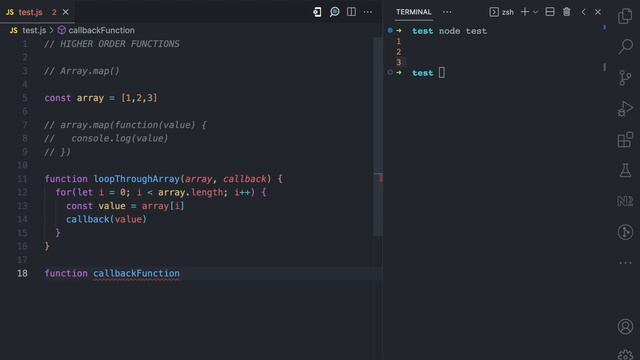Open the Manage gear settings
640x360 pixels.
click(x=625, y=354)
